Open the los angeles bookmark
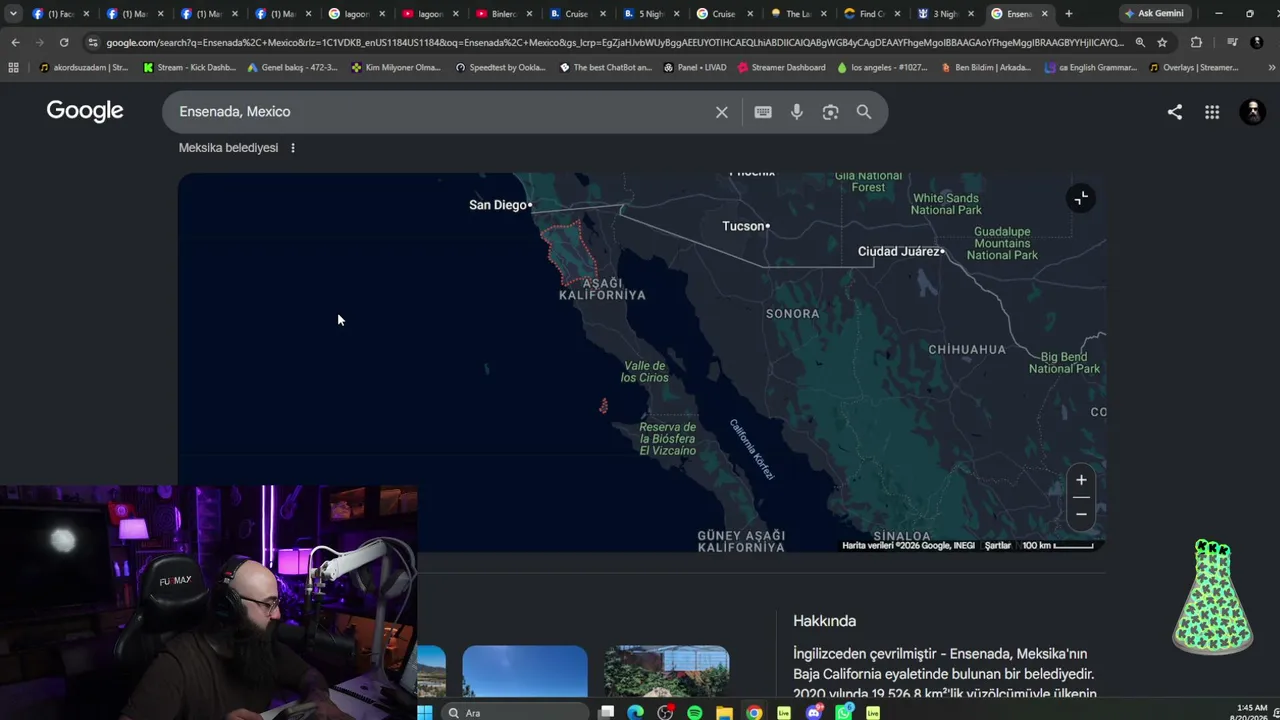 point(882,68)
